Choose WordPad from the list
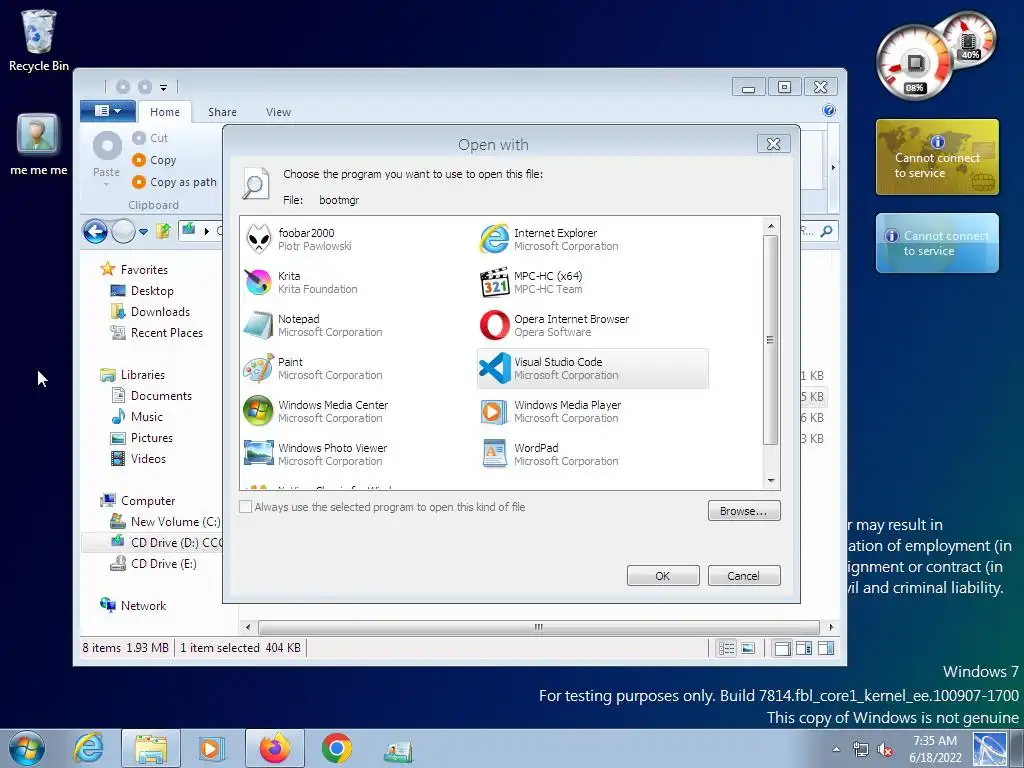 [592, 455]
